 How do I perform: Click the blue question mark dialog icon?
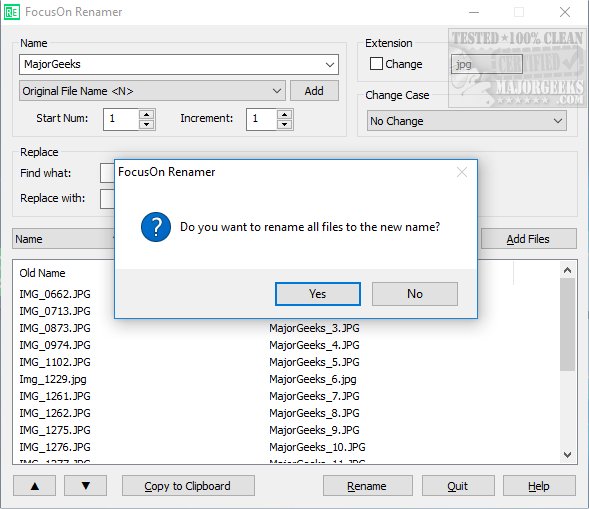pyautogui.click(x=156, y=227)
